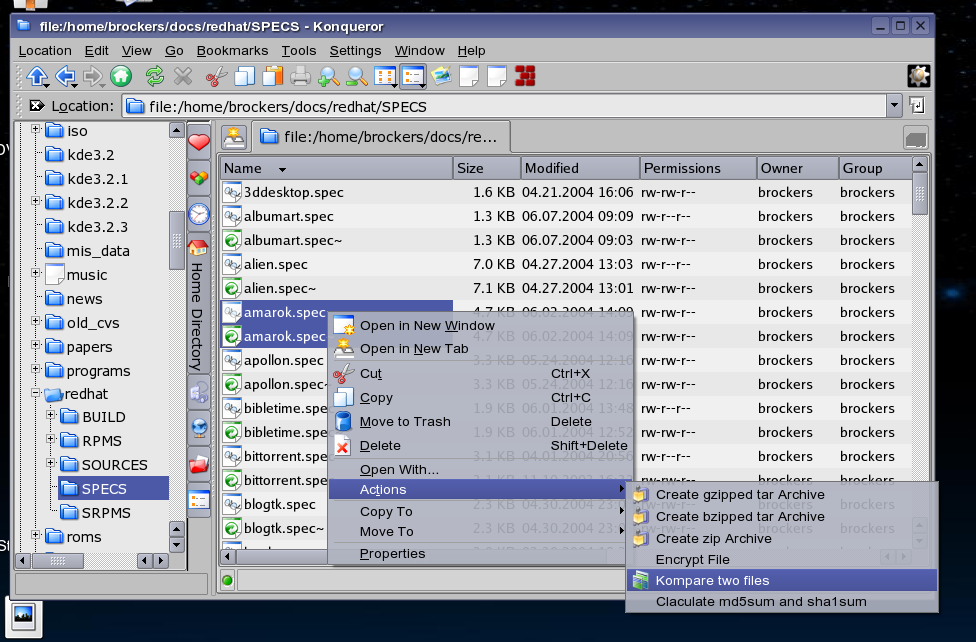Zoom out with magnifier minus icon
The image size is (976, 642).
tap(357, 77)
